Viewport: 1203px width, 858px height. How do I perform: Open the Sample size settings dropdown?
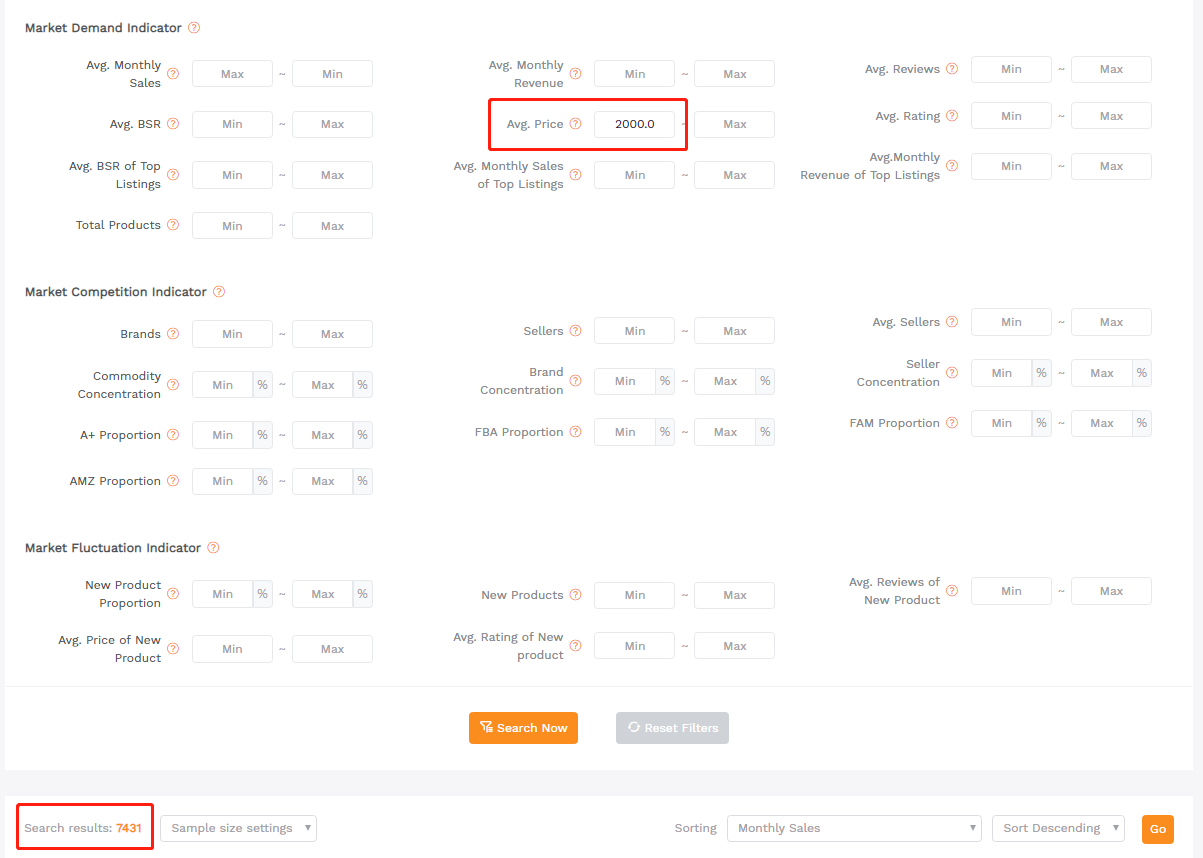pos(238,828)
